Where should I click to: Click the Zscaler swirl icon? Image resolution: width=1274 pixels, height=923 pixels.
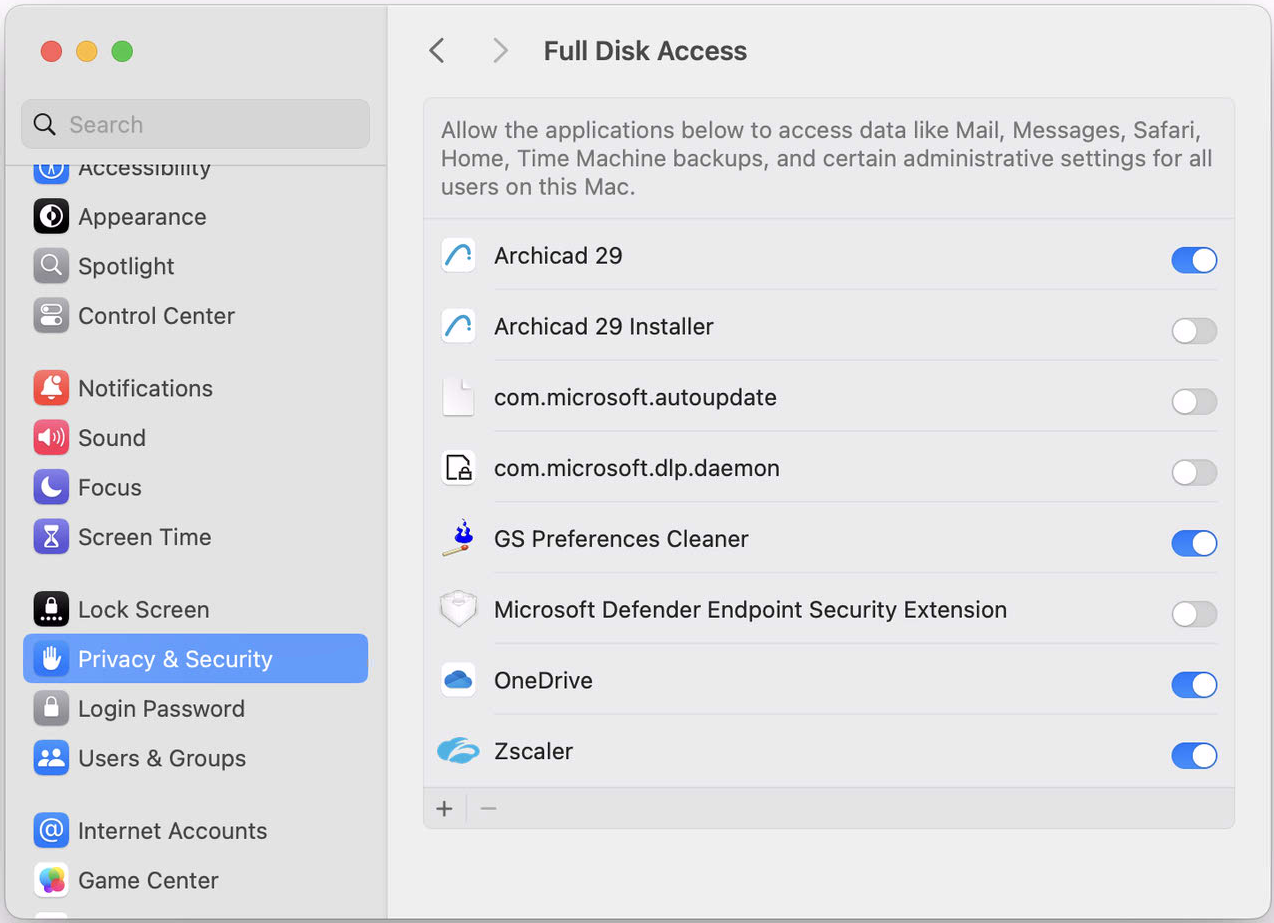pyautogui.click(x=458, y=750)
